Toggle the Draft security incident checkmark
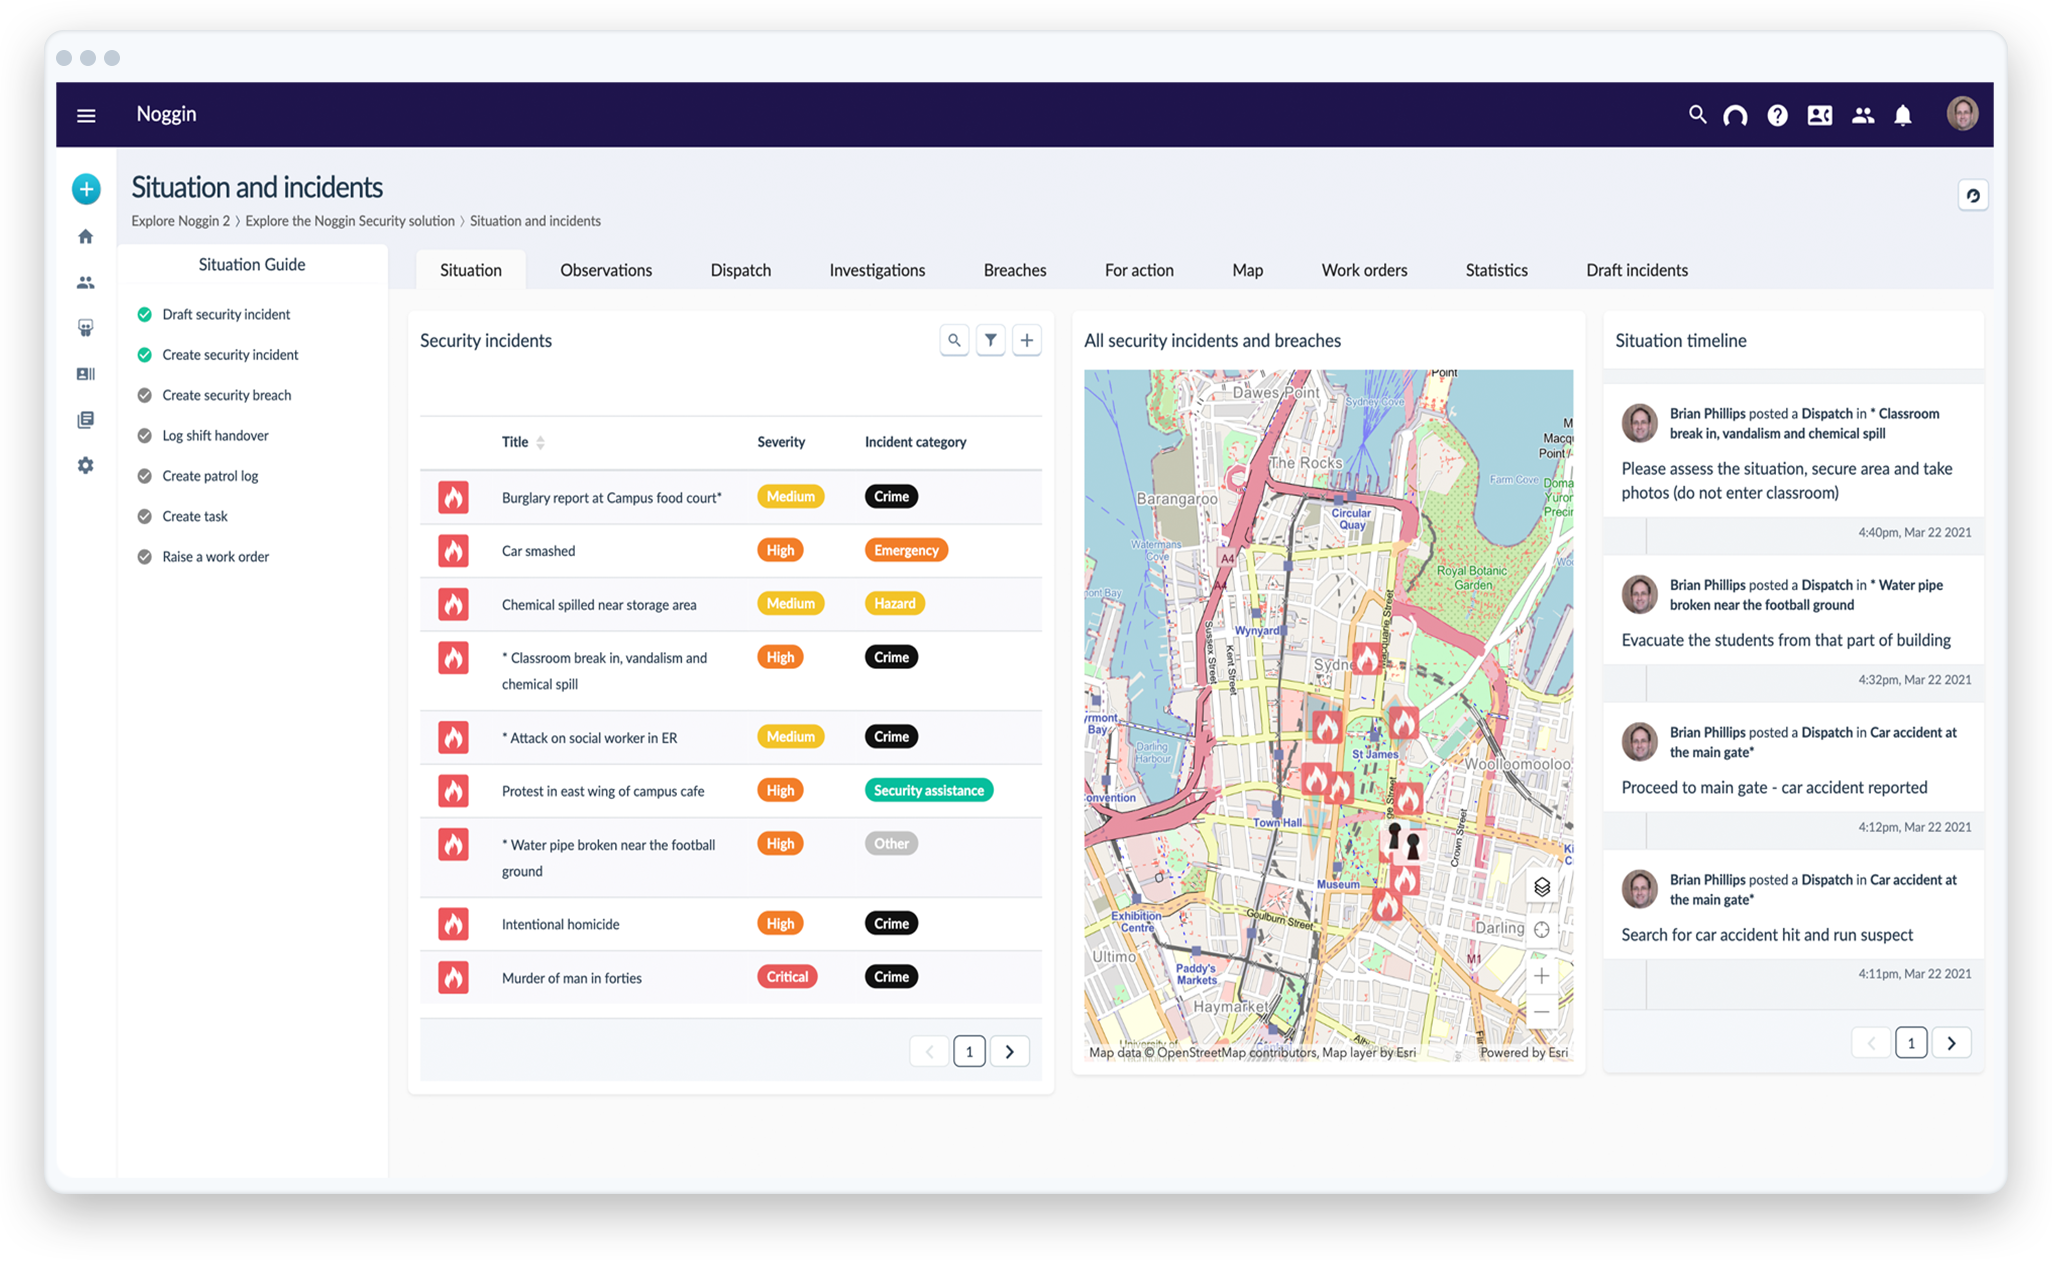 (x=144, y=315)
